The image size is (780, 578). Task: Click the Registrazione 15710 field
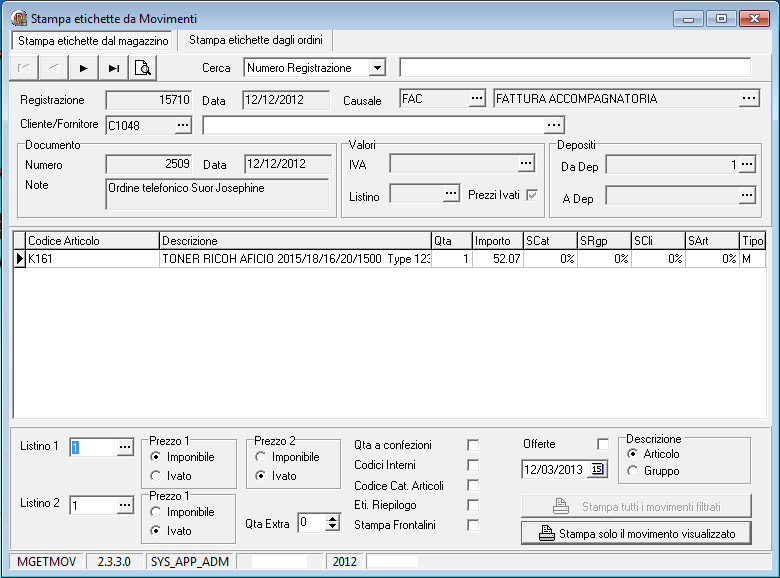point(148,99)
